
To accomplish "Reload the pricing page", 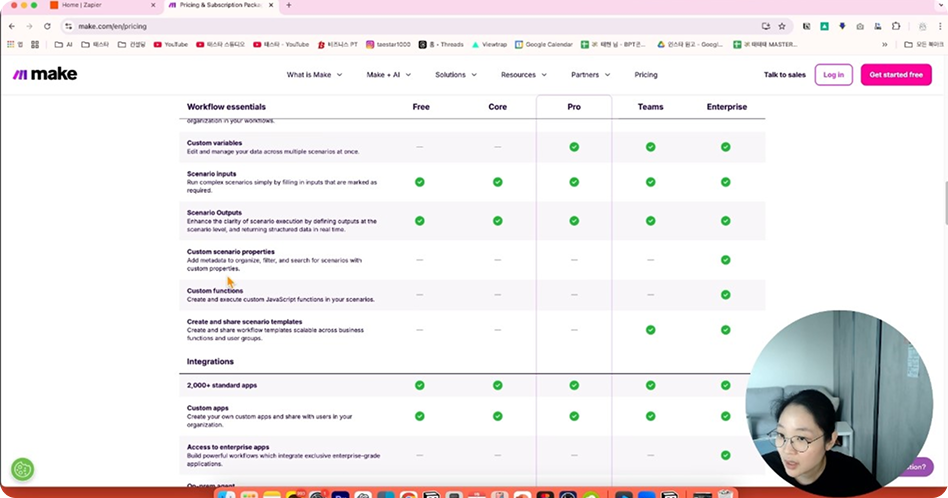I will [x=45, y=26].
